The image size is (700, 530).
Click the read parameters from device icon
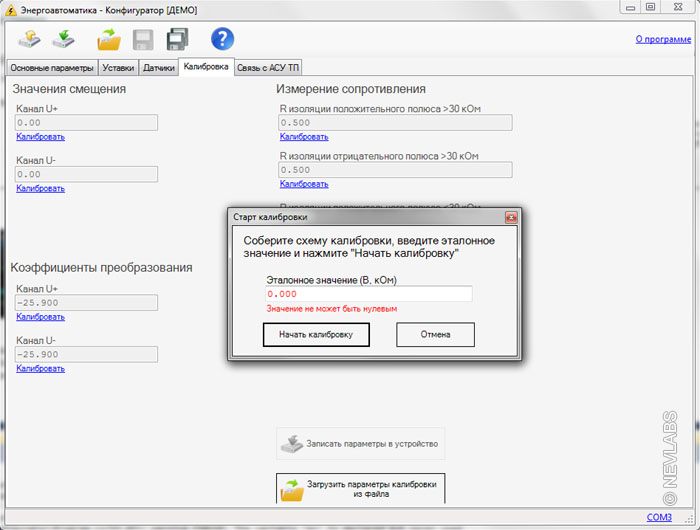(29, 39)
